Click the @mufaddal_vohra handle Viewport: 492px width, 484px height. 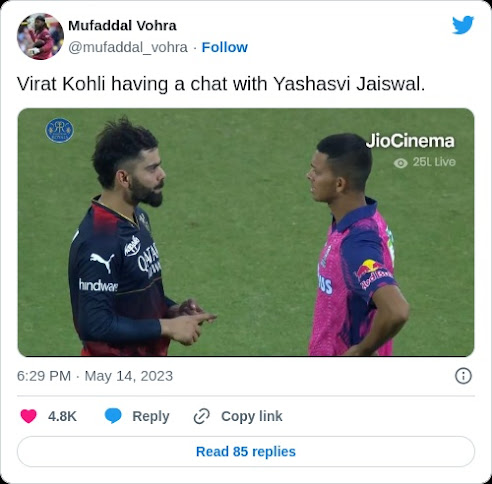(128, 47)
